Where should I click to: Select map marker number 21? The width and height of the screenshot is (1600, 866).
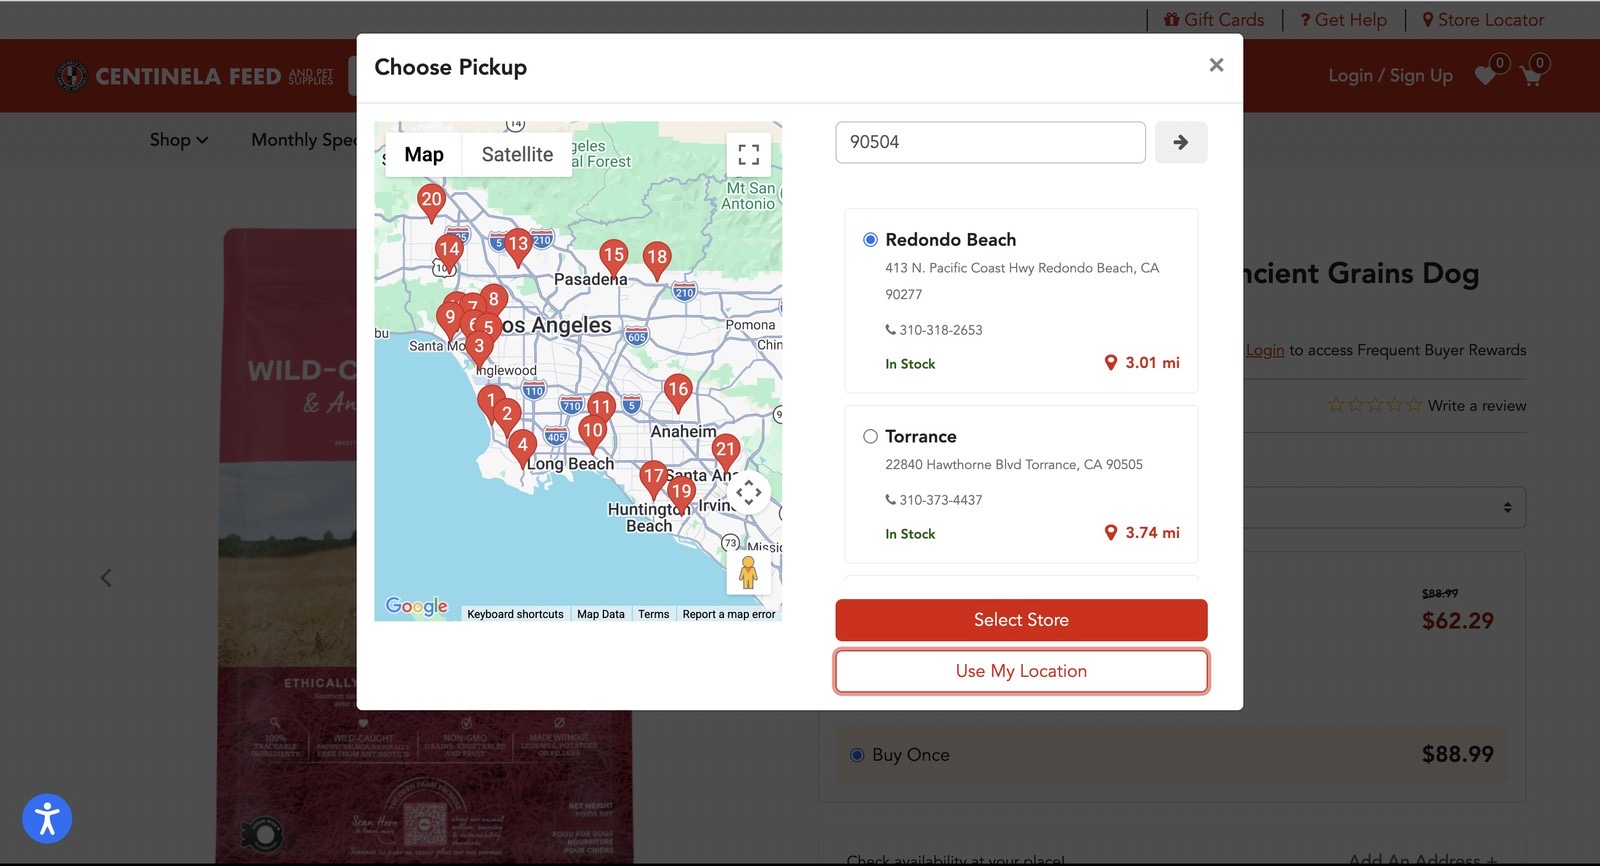point(726,452)
